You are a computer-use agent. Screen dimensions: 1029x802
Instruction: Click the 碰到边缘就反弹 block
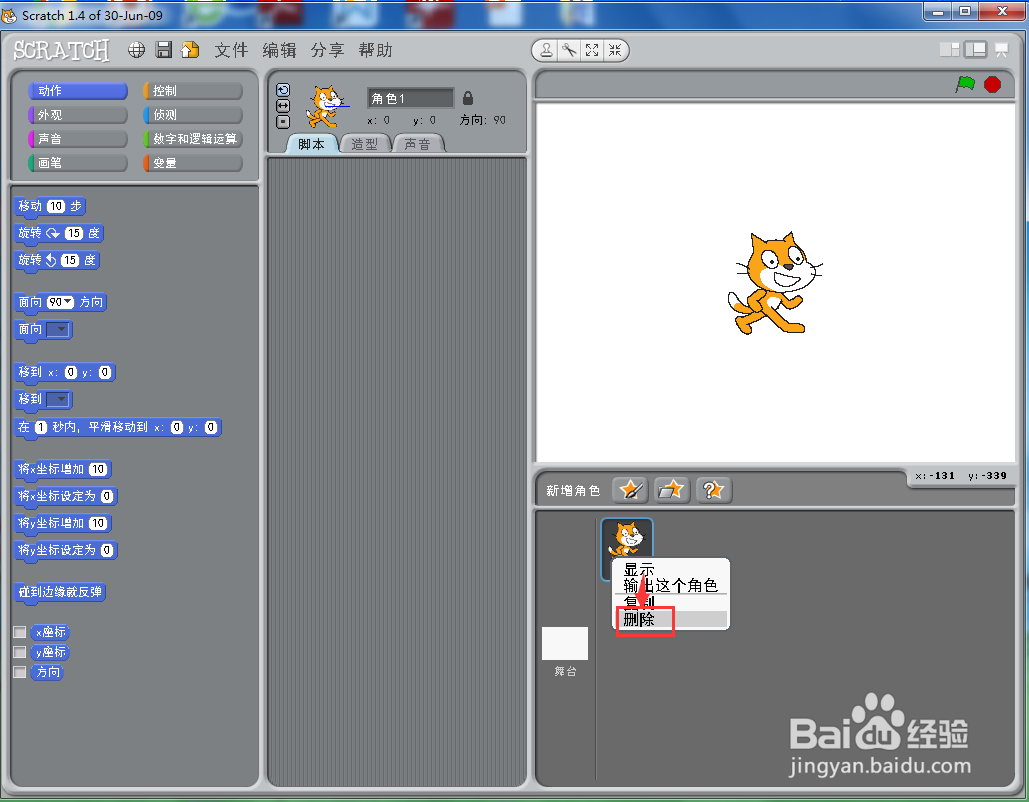pyautogui.click(x=60, y=592)
